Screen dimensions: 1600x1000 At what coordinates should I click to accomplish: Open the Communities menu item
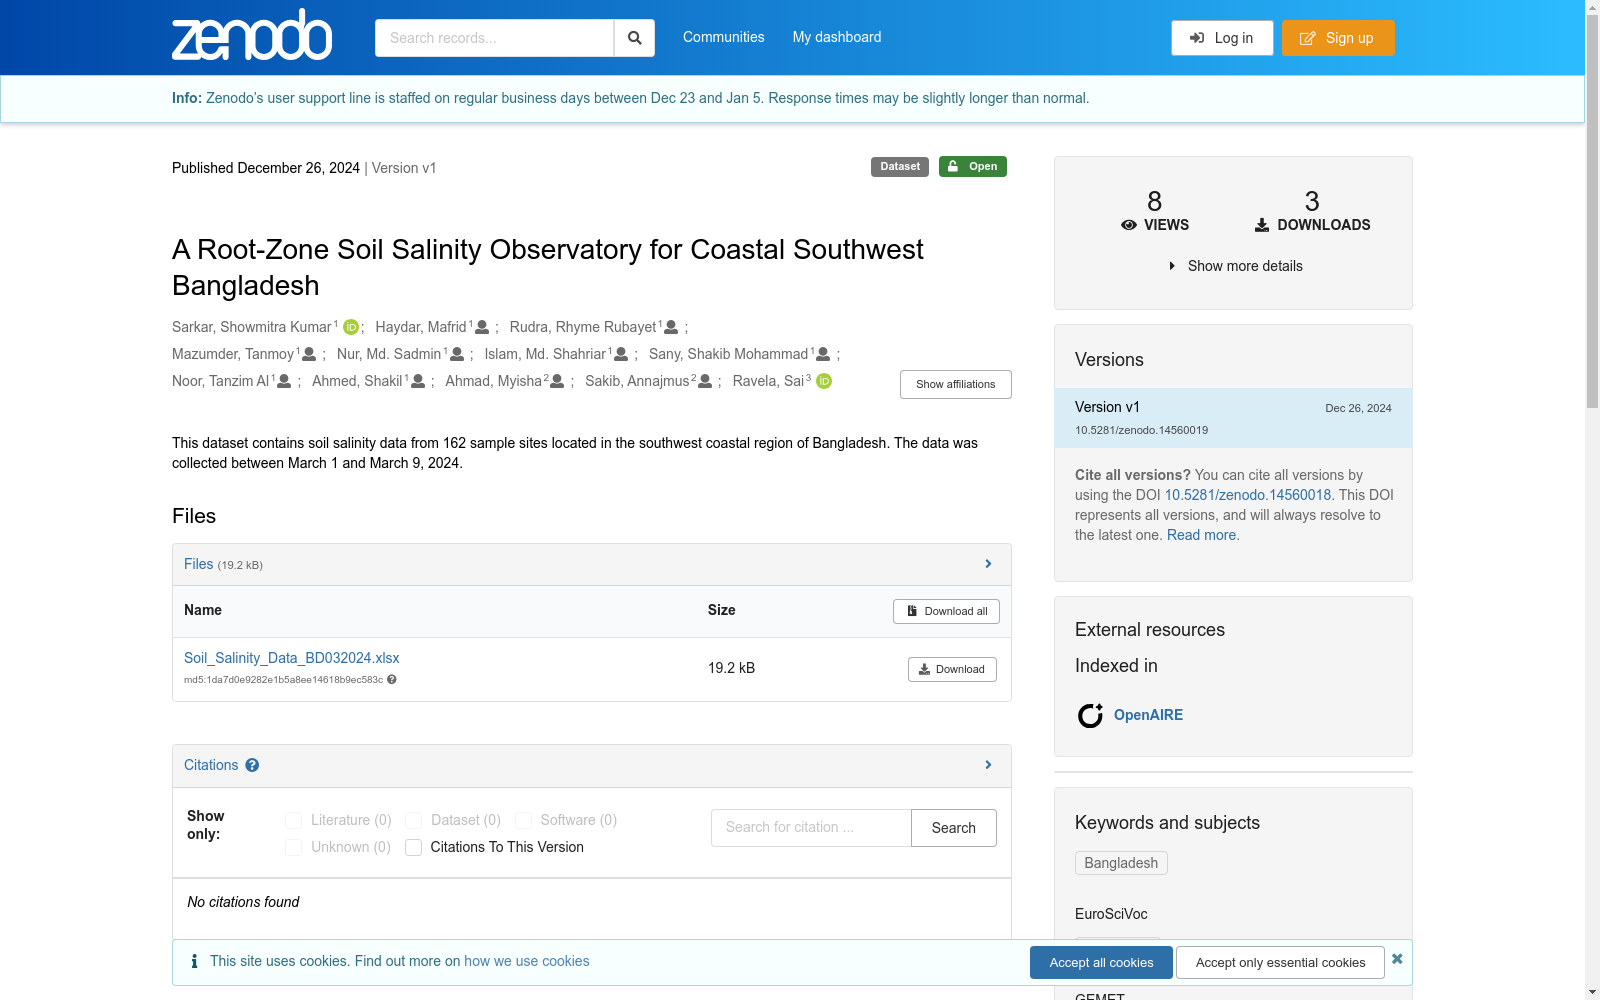coord(723,37)
